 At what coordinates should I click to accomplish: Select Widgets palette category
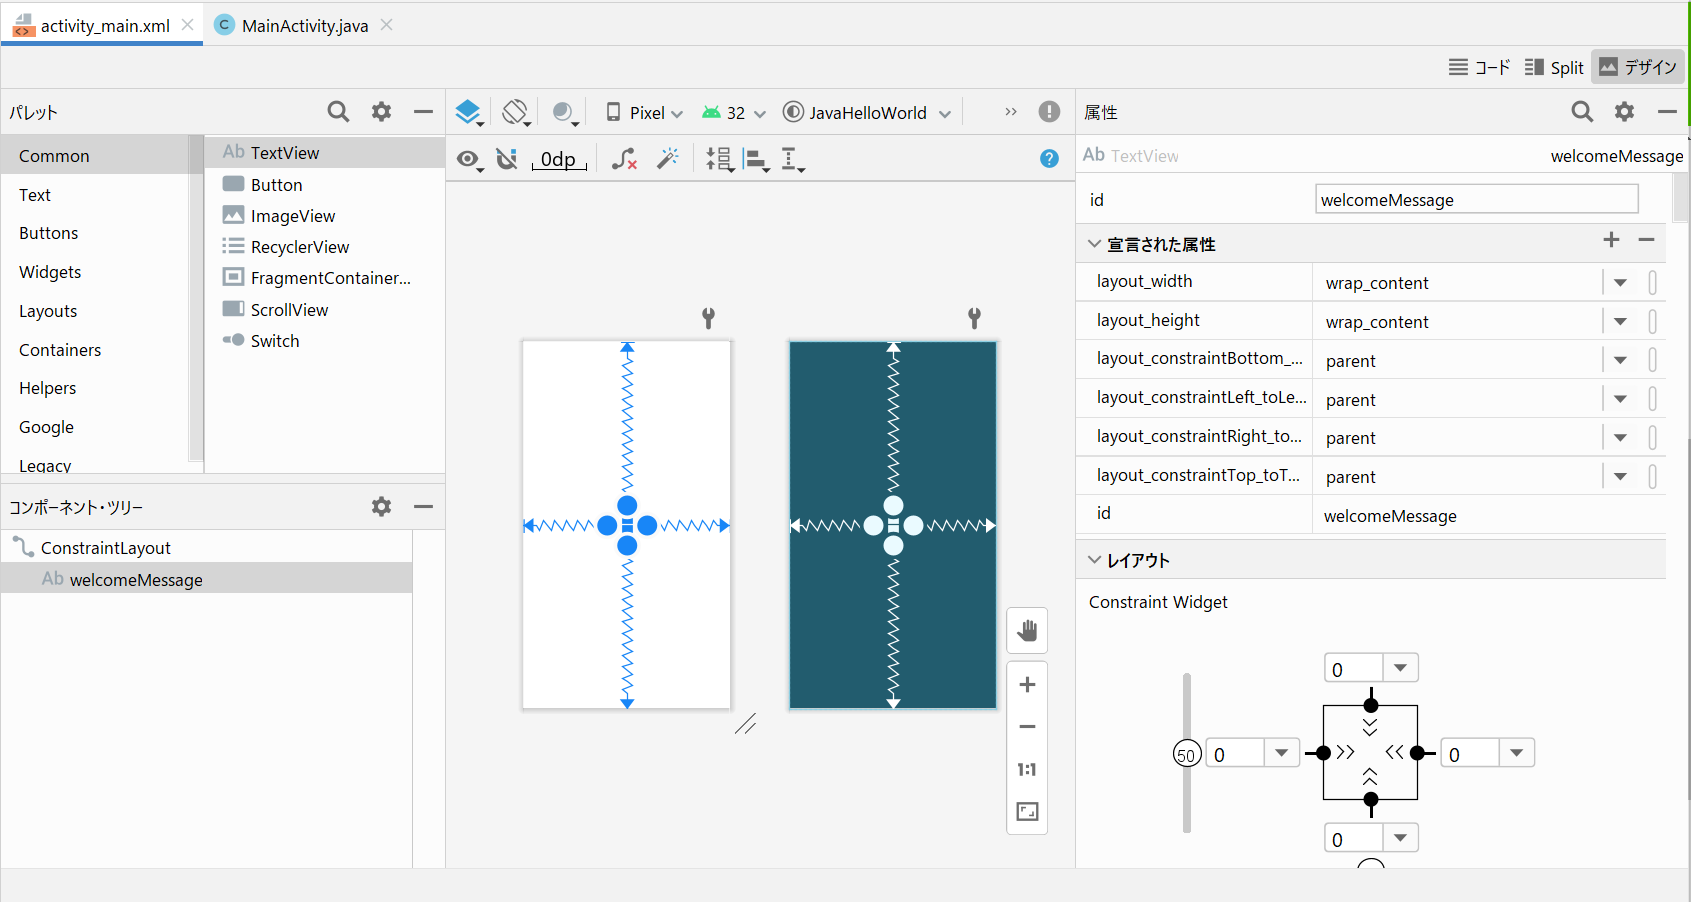coord(95,272)
